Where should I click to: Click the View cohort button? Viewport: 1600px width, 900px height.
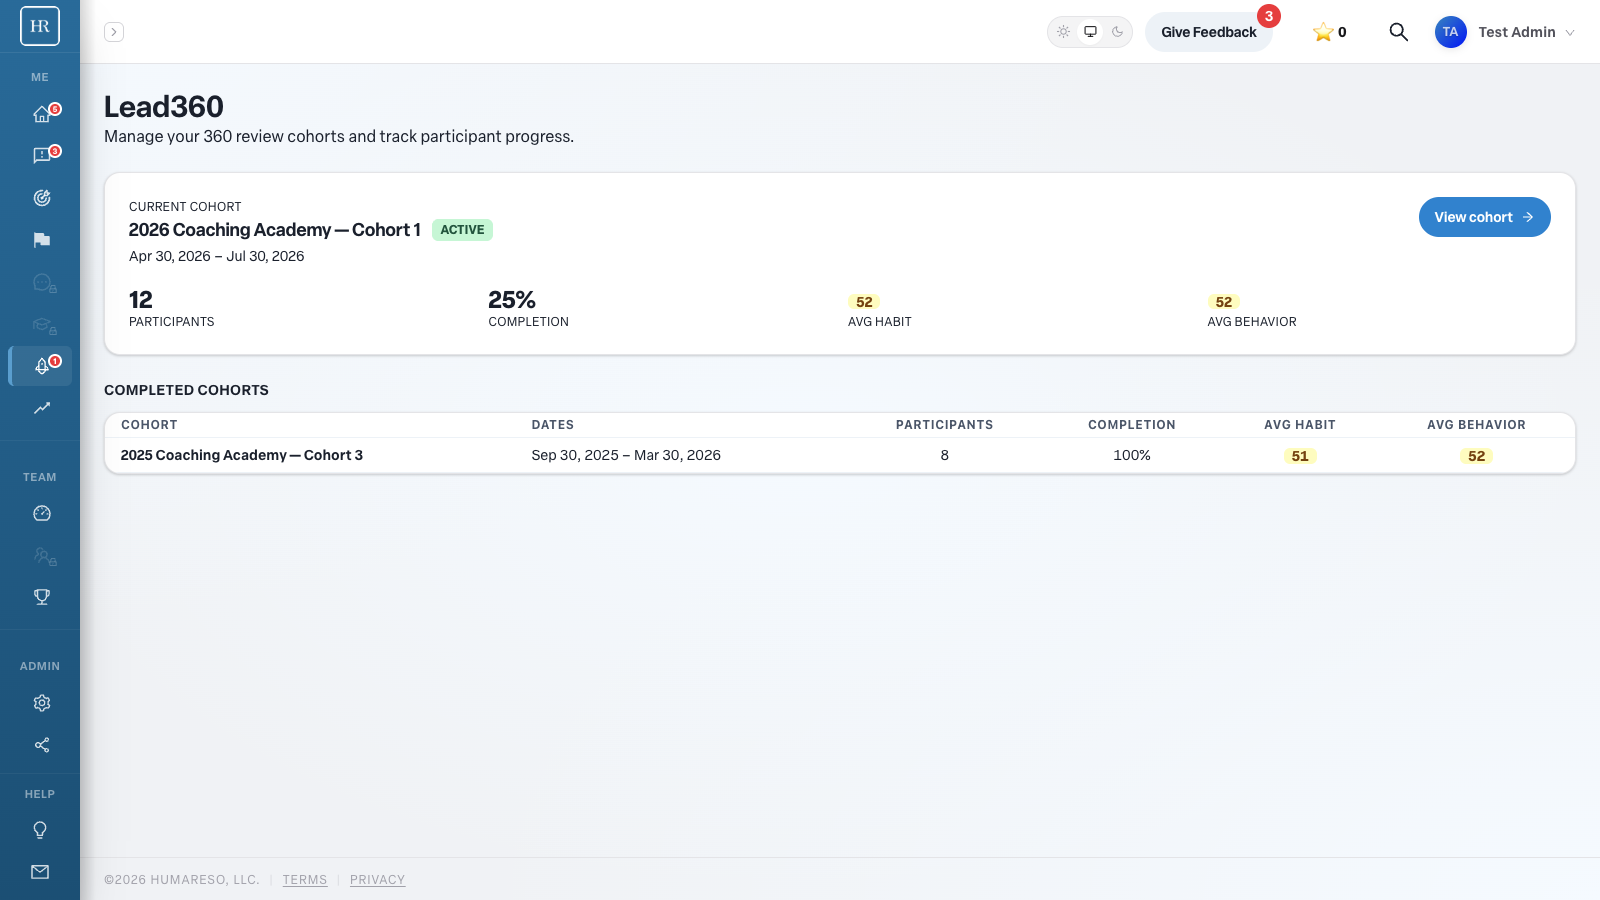[1484, 217]
